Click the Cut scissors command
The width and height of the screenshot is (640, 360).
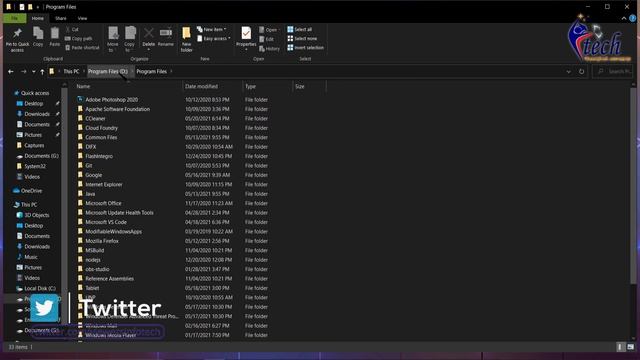(x=72, y=29)
